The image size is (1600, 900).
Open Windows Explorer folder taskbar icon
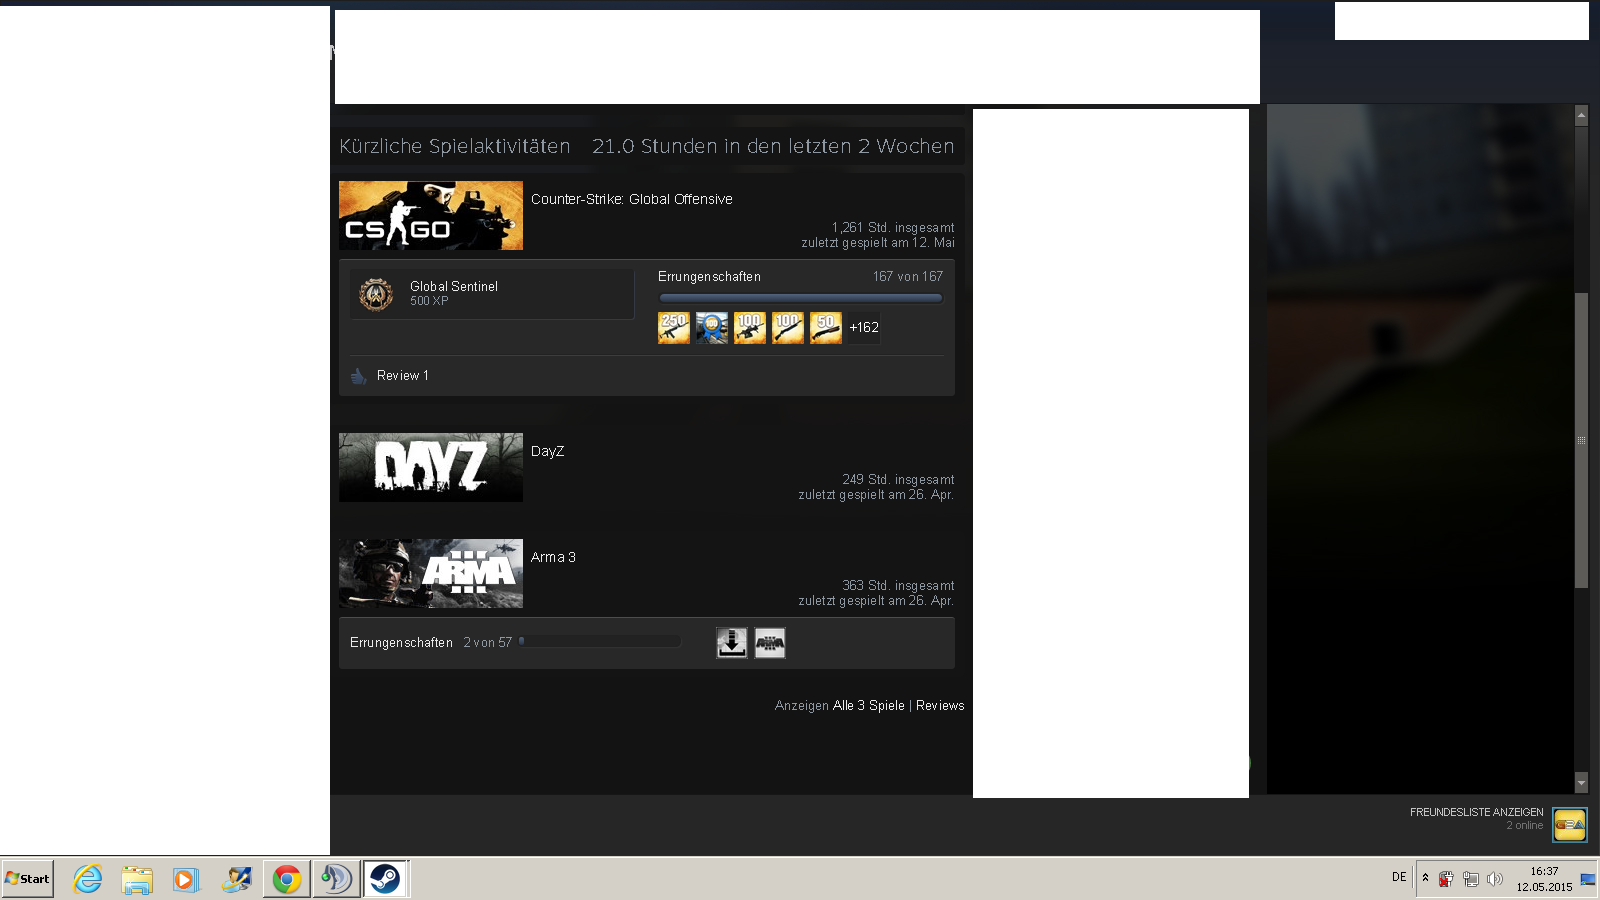137,879
